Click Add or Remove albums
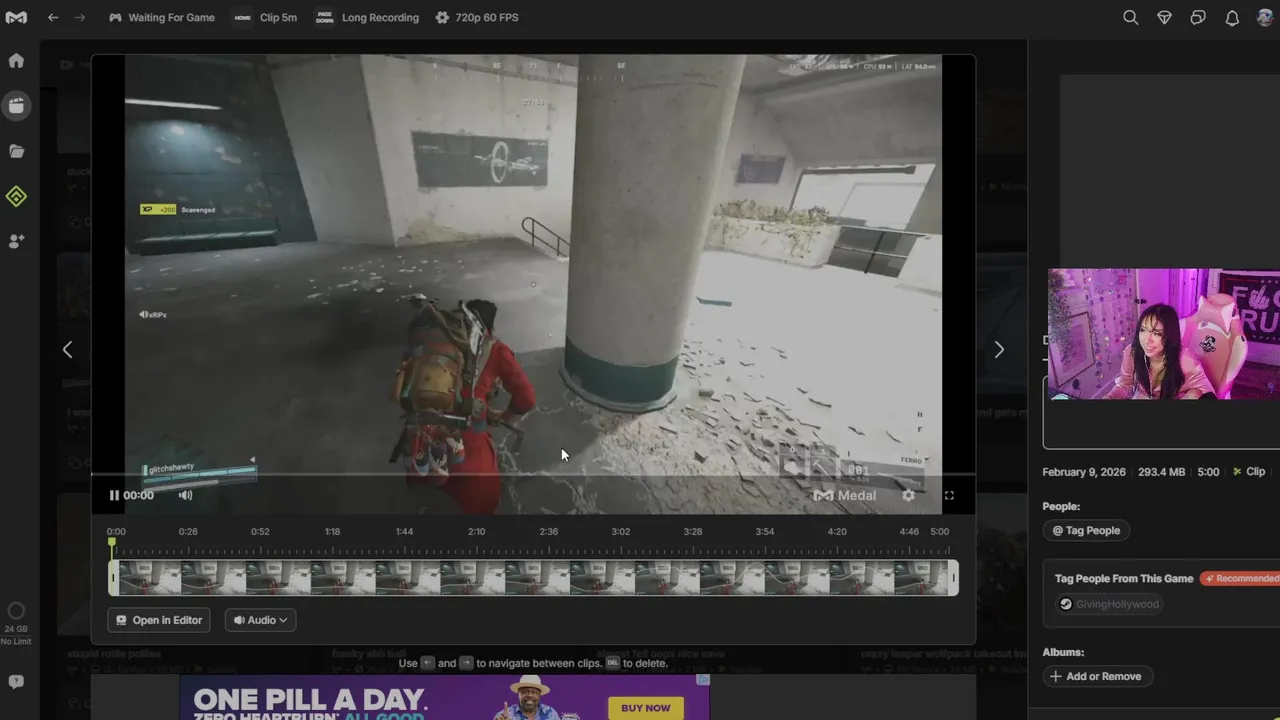Screen dimensions: 1280x720 (1097, 677)
